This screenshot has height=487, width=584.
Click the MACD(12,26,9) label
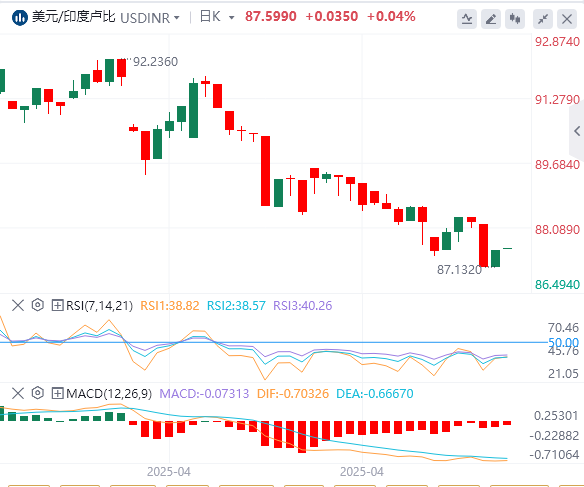(x=109, y=394)
